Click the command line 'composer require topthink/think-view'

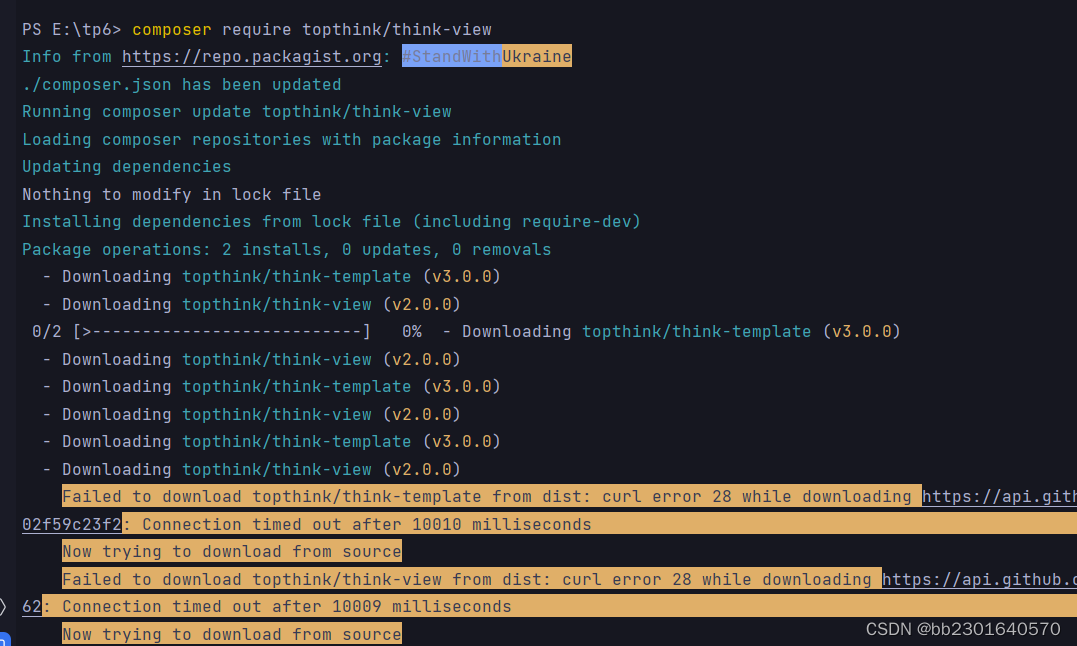312,30
